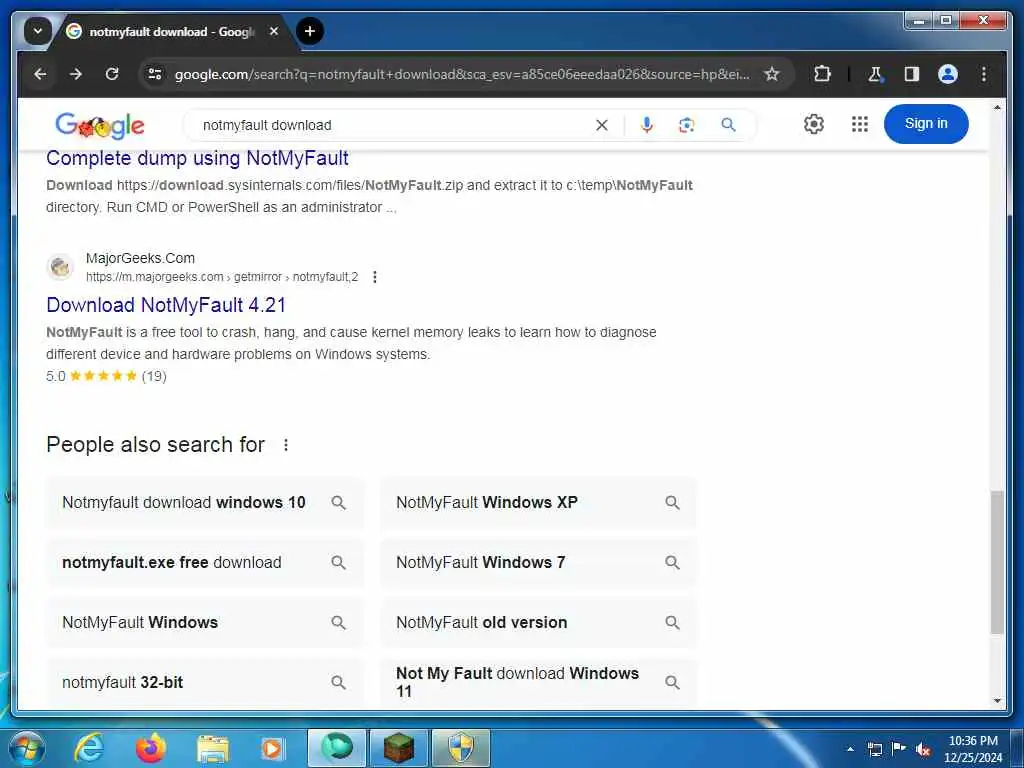Select NotMyFault Windows 7 suggestion
1024x768 pixels.
pyautogui.click(x=538, y=562)
